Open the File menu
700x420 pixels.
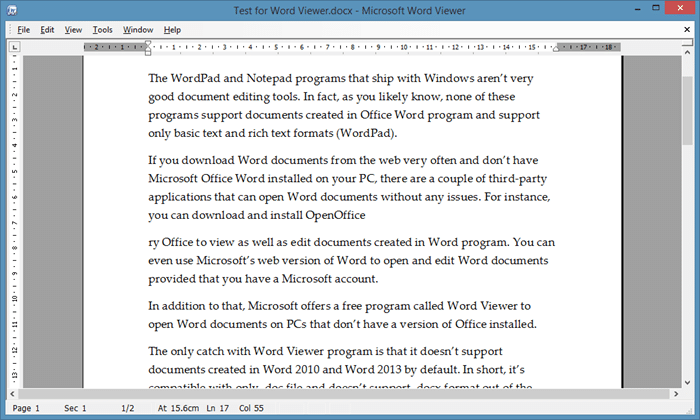coord(24,30)
